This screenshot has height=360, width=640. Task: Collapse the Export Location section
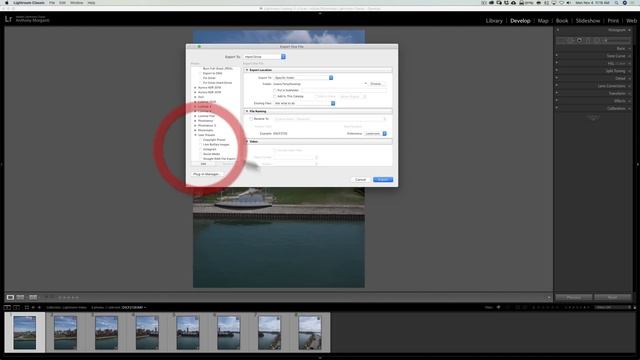[247, 70]
